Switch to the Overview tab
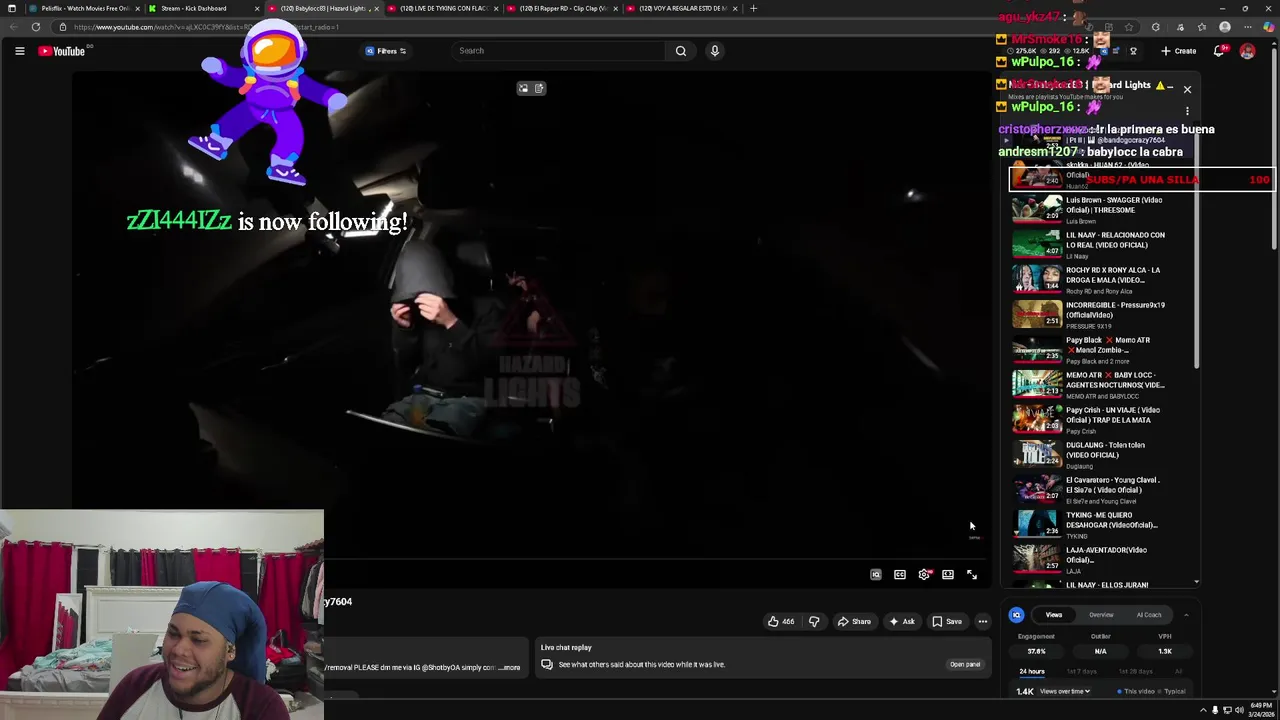This screenshot has width=1280, height=720. 1101,615
